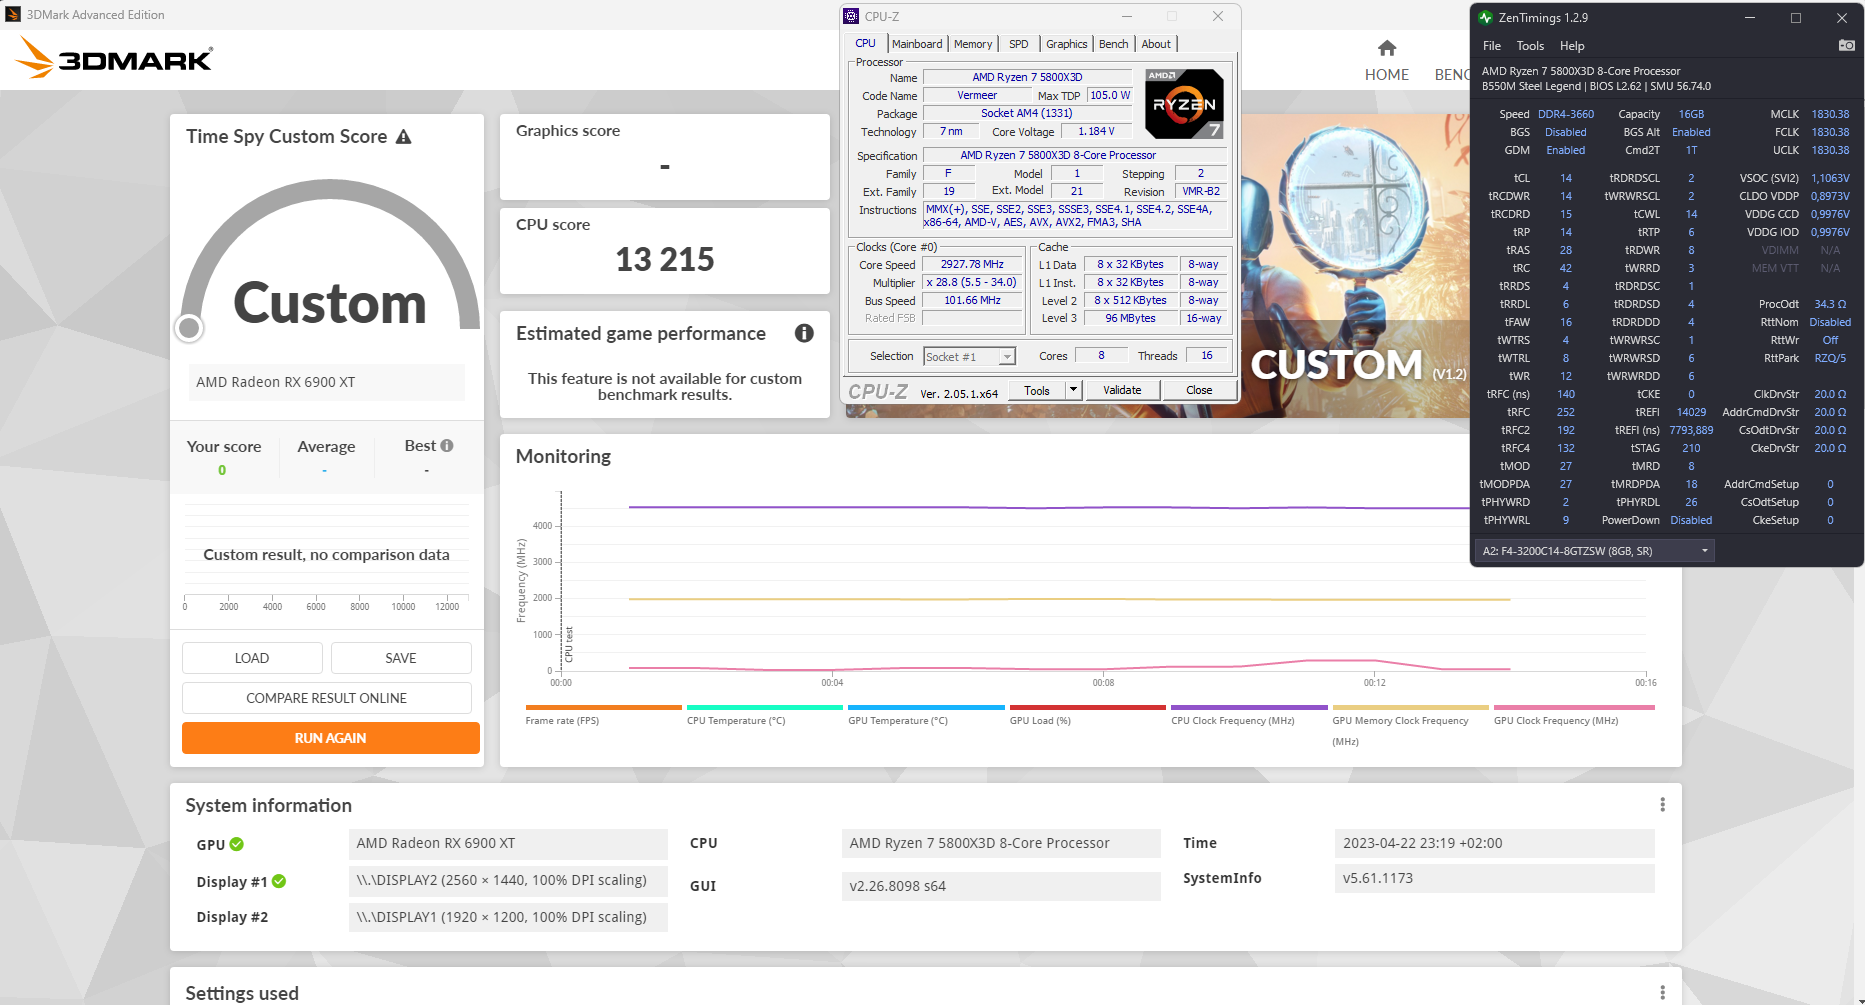The image size is (1865, 1005).
Task: Click the gauge handle on the score dial
Action: [x=189, y=328]
